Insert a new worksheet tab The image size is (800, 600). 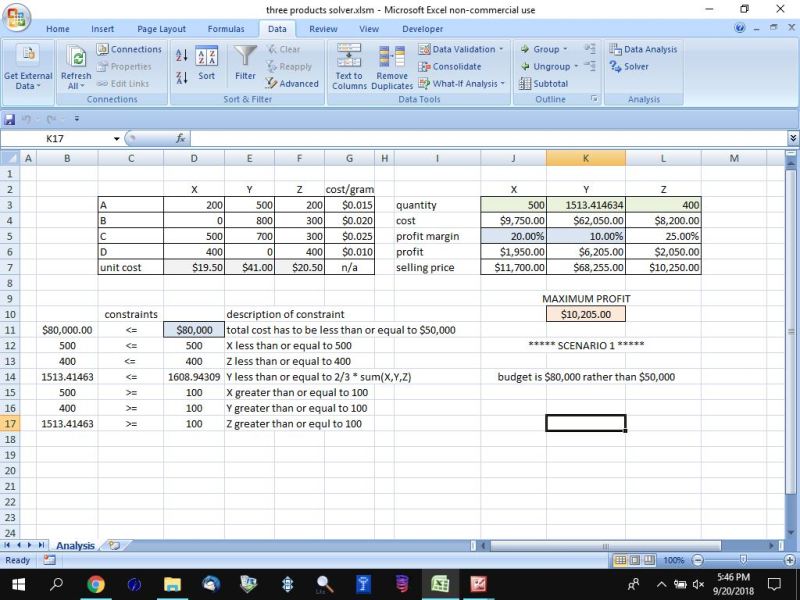[114, 545]
